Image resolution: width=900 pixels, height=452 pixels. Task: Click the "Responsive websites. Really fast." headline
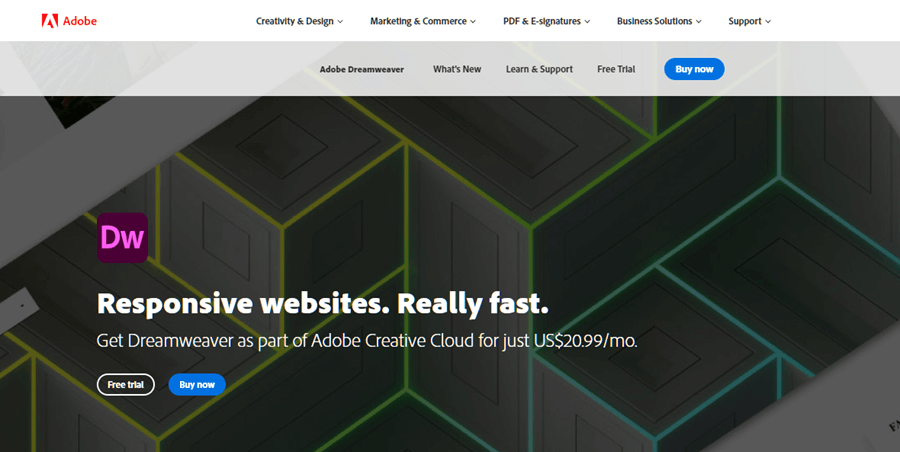[322, 303]
